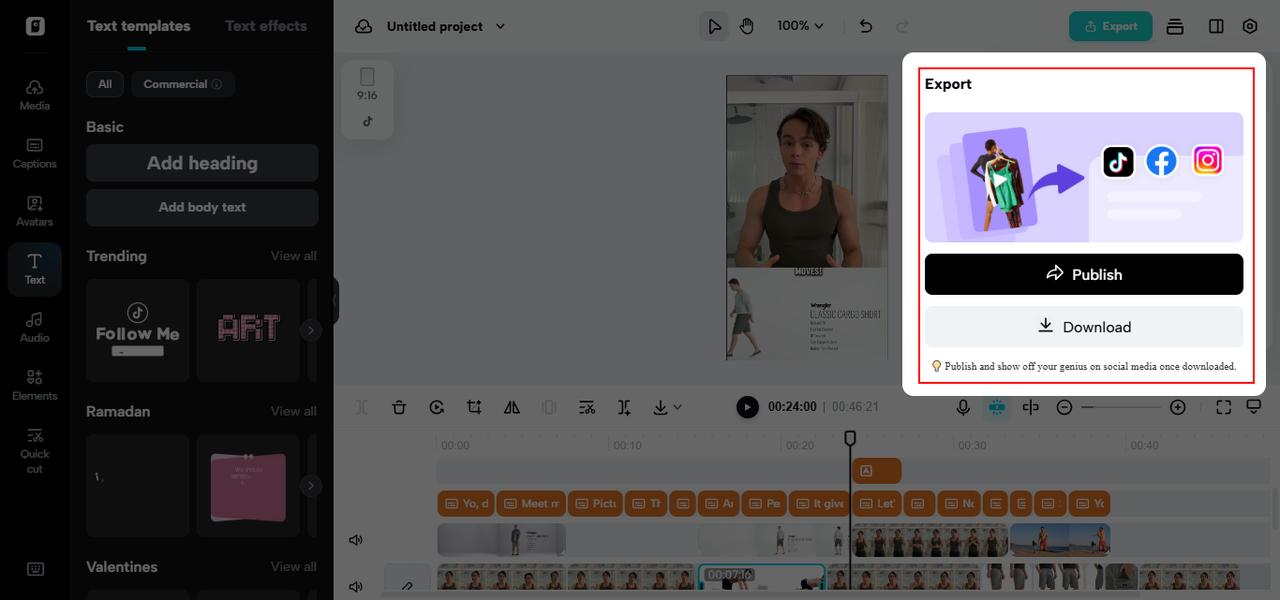Click the Download button
Screen dimensions: 1280x600
click(1083, 327)
